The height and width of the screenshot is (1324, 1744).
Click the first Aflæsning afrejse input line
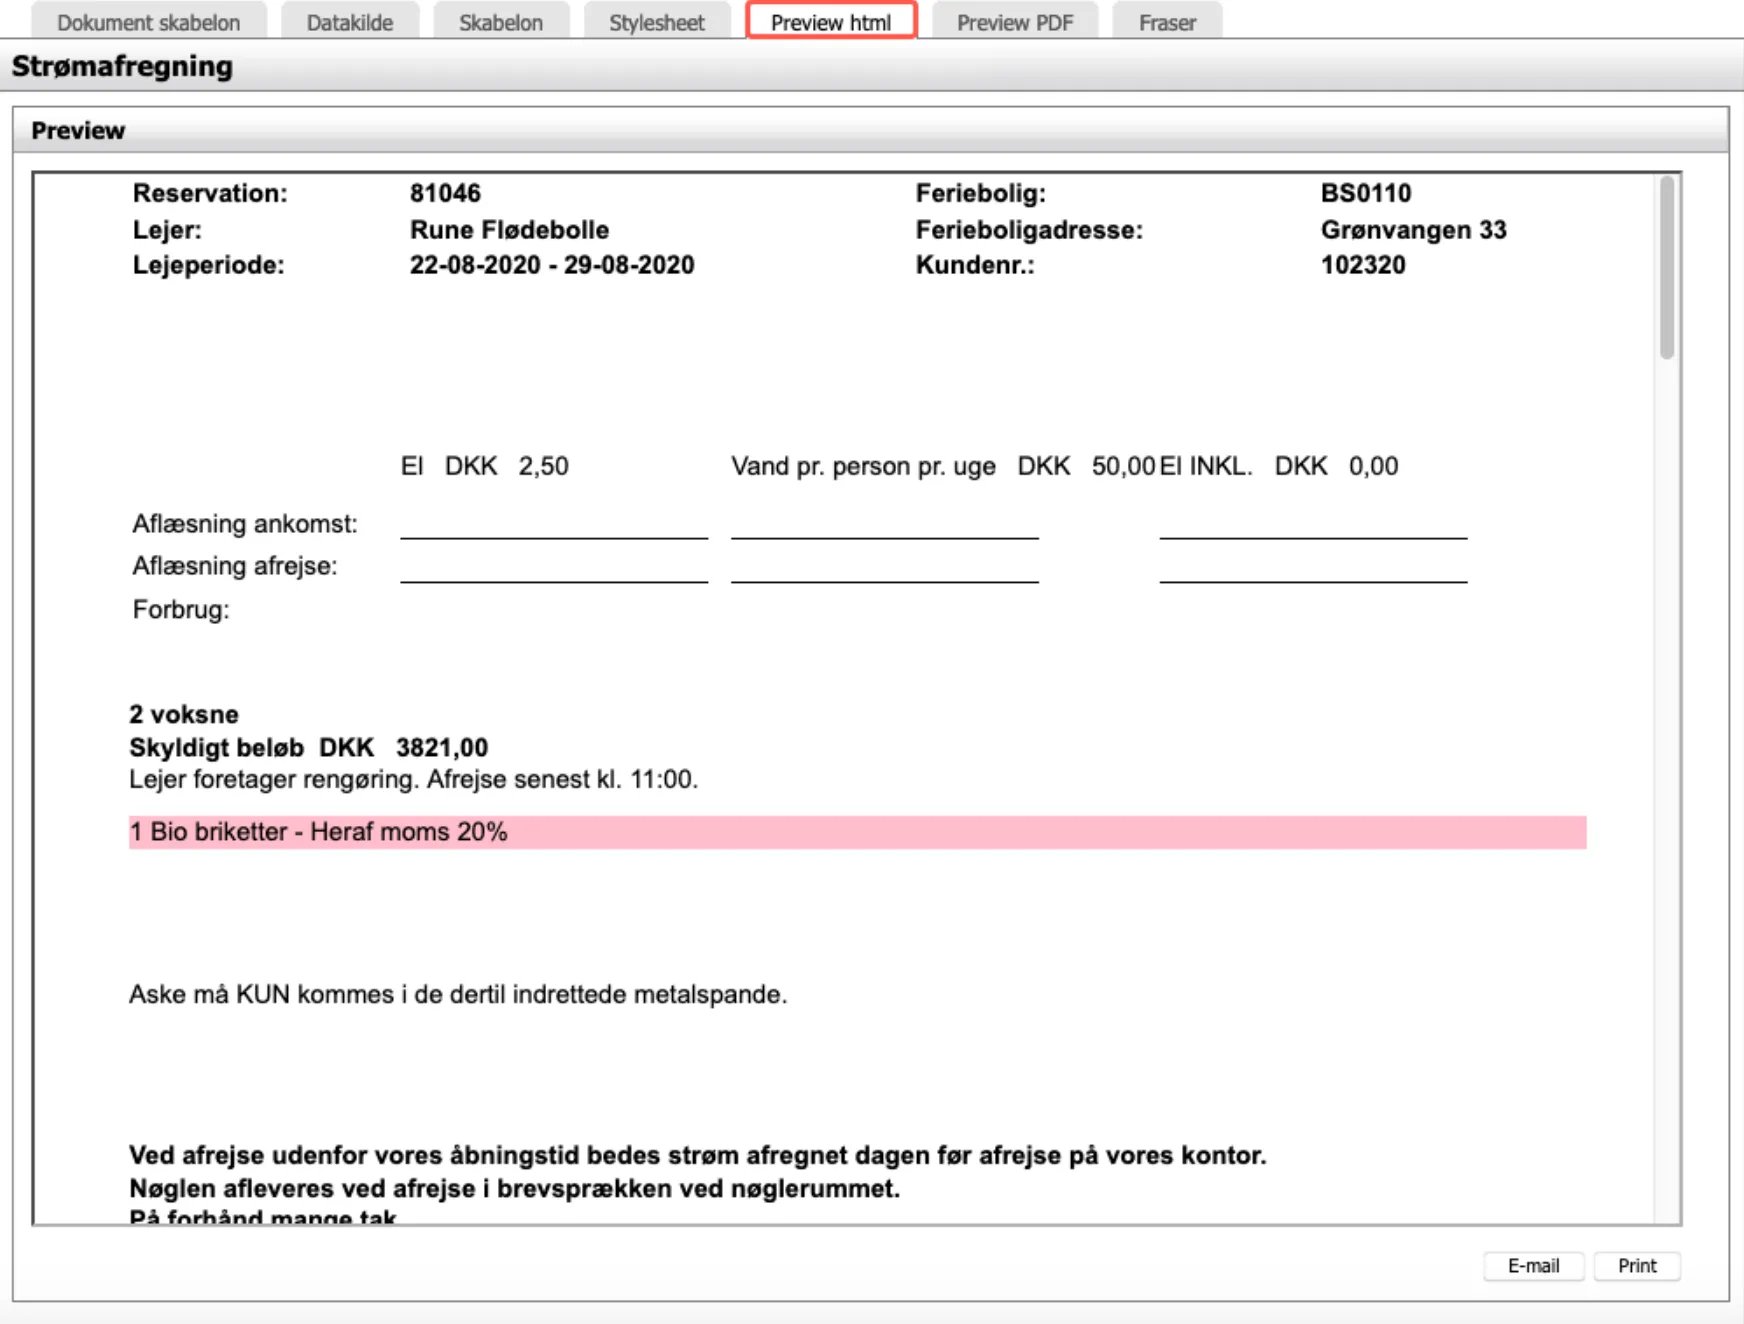point(554,577)
